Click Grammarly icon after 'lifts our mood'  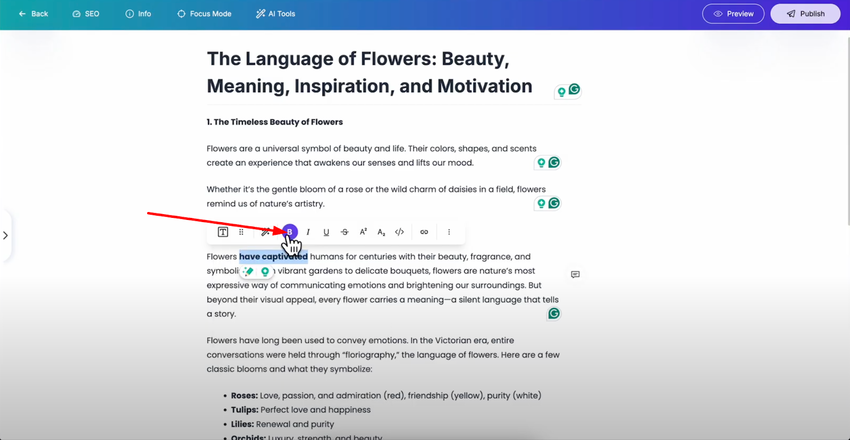click(x=553, y=162)
